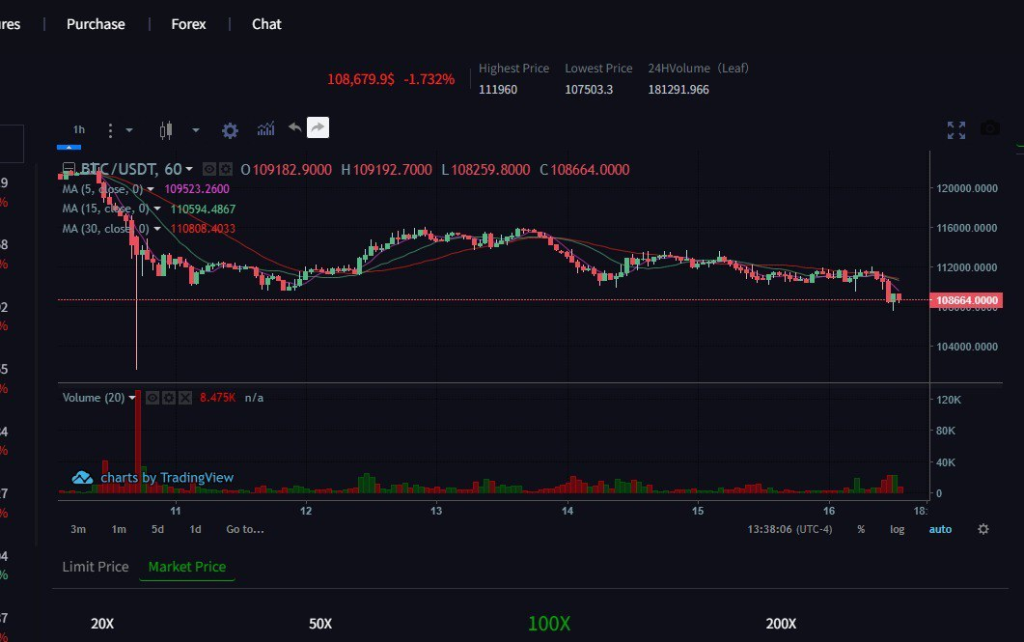The height and width of the screenshot is (642, 1024).
Task: Click the undo arrow in chart toolbar
Action: point(294,128)
